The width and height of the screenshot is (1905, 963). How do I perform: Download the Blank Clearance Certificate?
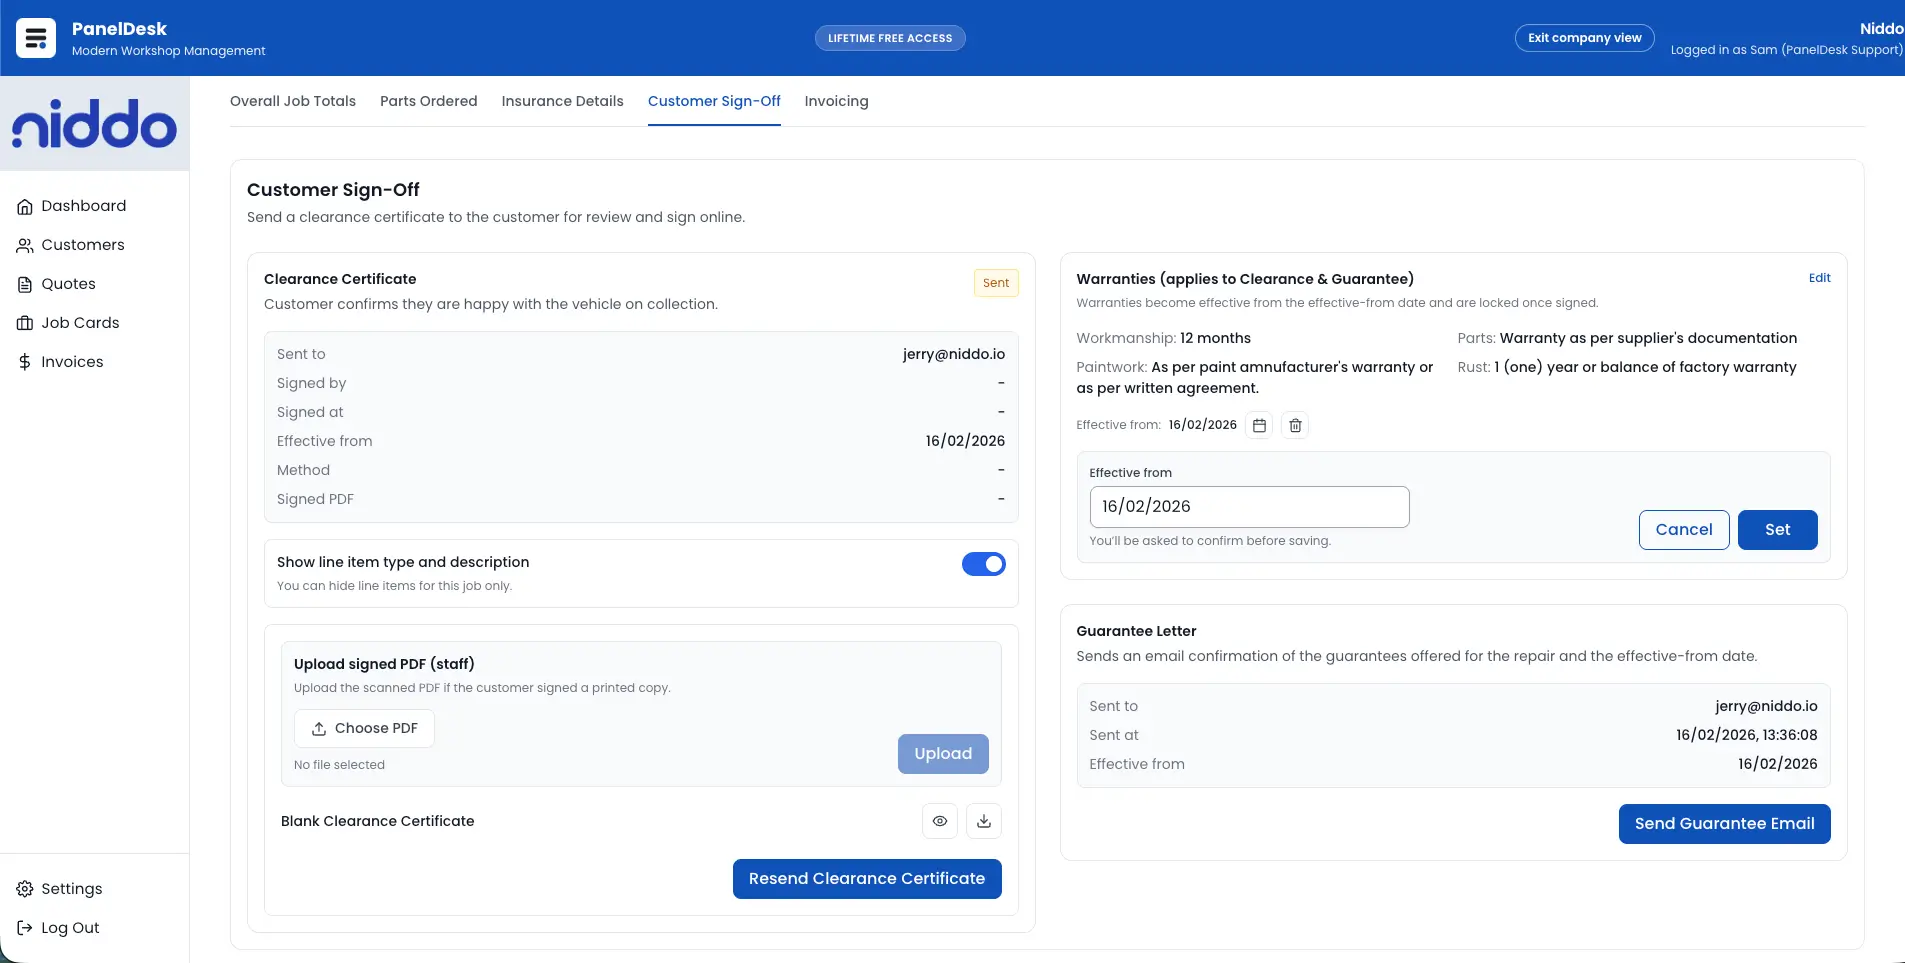pos(983,821)
